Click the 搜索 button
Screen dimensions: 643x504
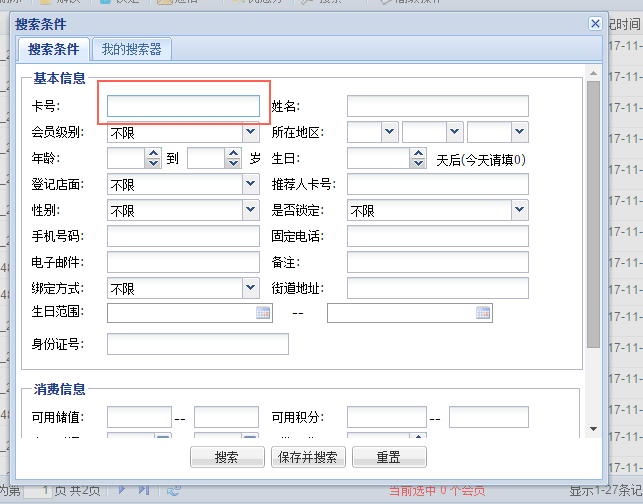click(226, 458)
